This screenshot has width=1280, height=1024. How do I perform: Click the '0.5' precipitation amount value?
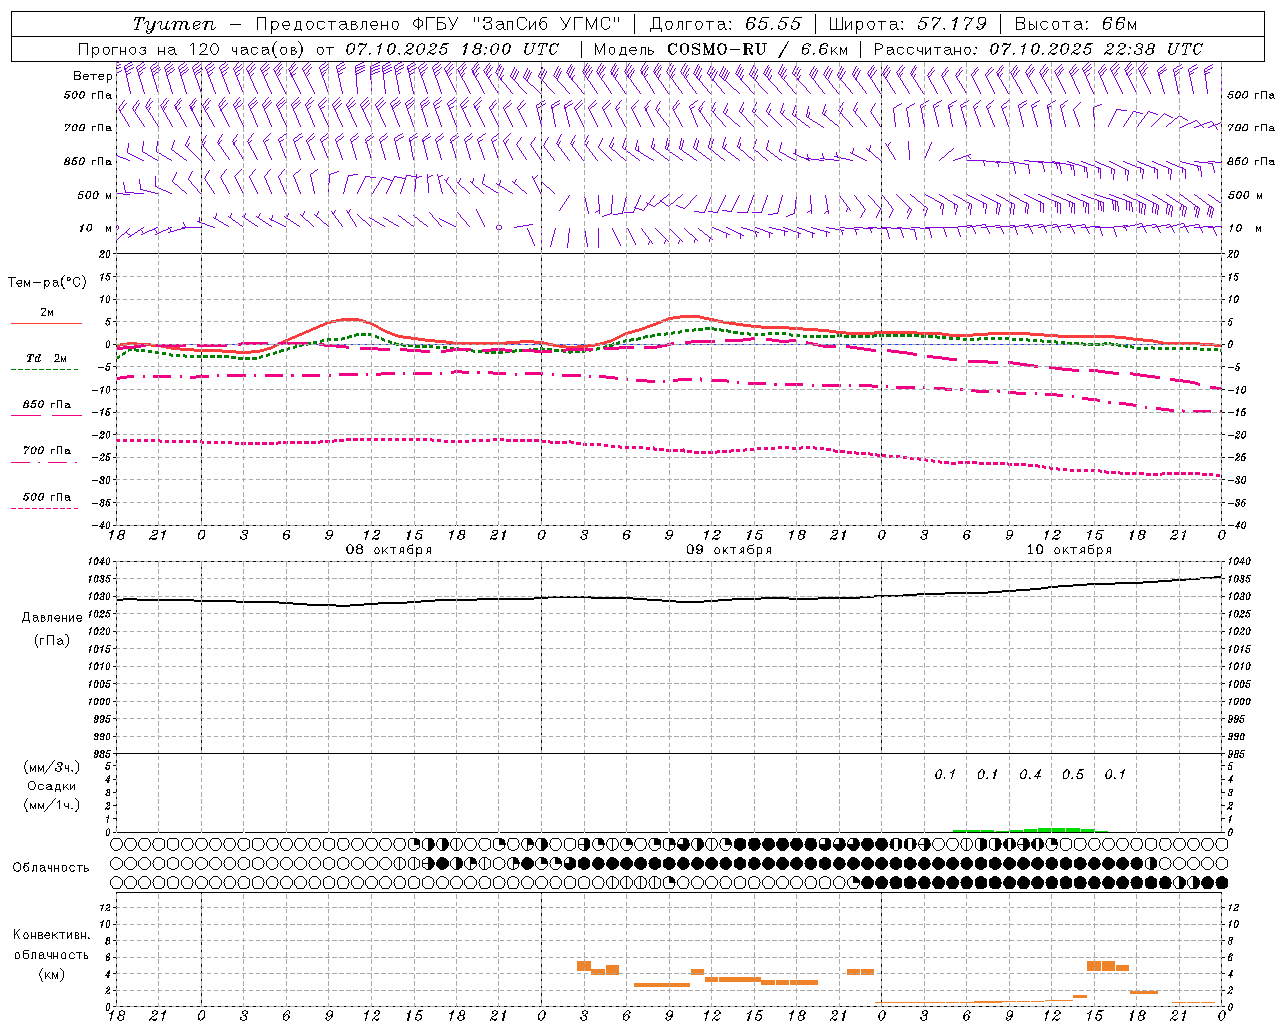[x=1073, y=775]
